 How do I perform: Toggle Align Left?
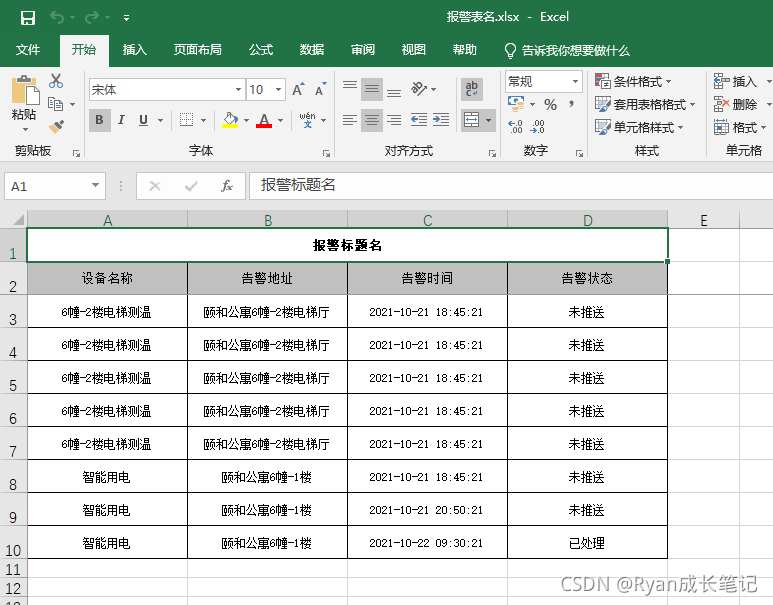tap(350, 120)
